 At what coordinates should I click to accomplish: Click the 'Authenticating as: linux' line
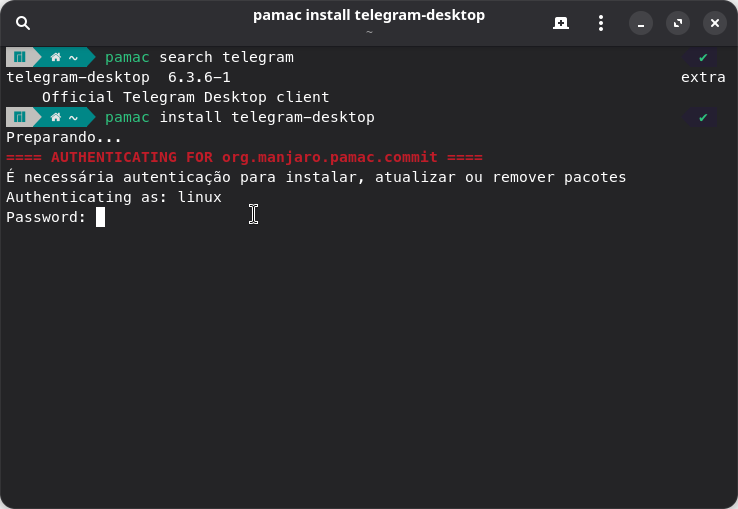pos(113,197)
